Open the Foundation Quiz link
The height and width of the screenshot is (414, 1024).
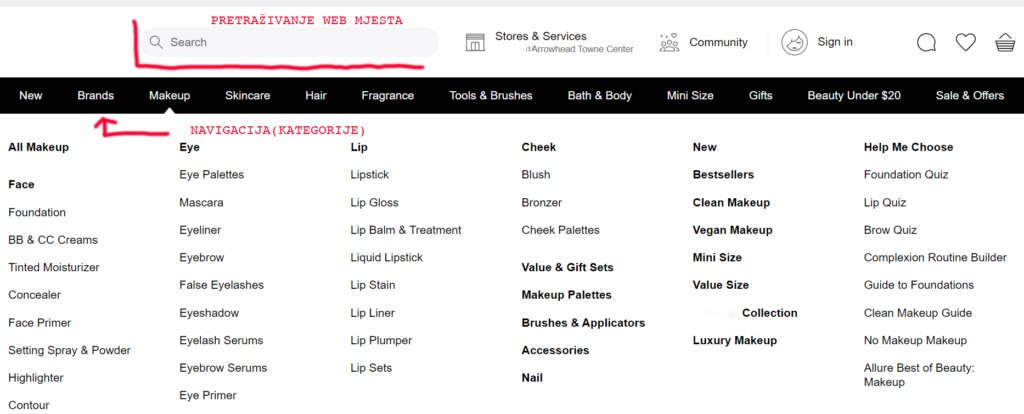tap(905, 174)
